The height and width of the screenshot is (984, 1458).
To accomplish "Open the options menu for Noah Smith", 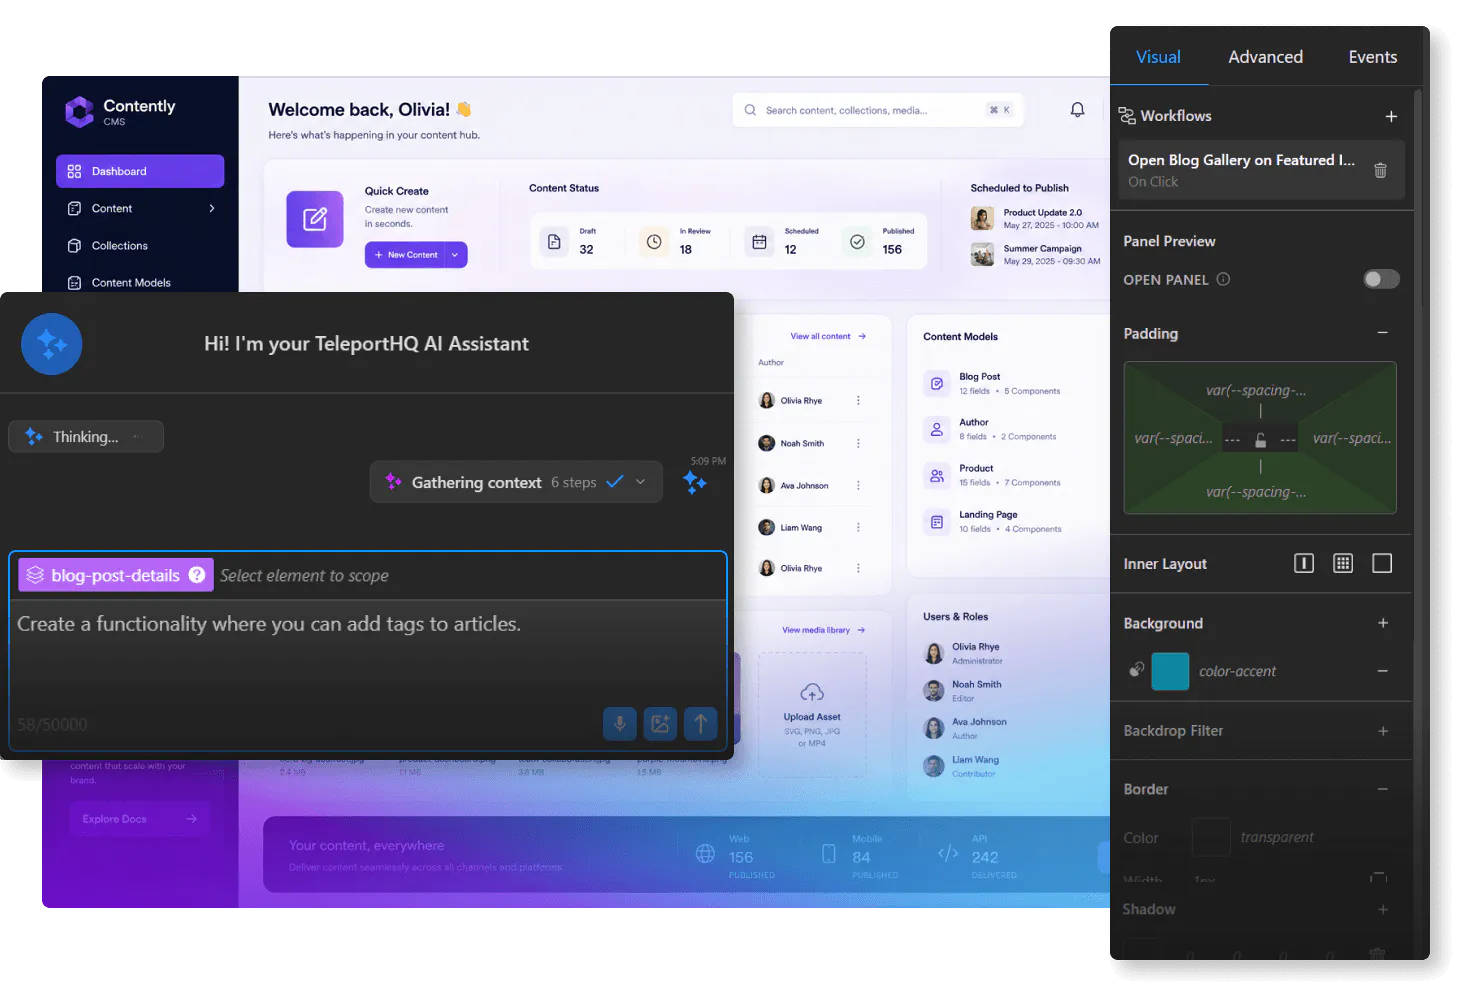I will point(858,443).
